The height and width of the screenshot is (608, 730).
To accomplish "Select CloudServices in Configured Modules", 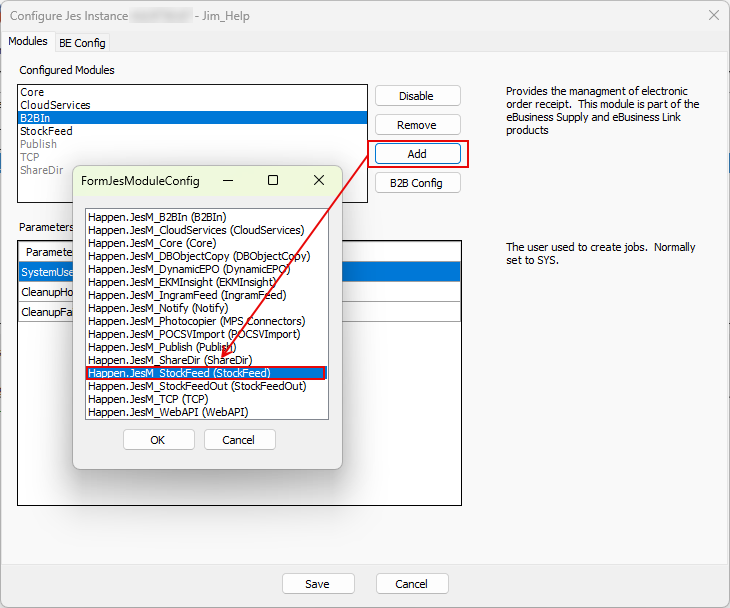I will (192, 105).
